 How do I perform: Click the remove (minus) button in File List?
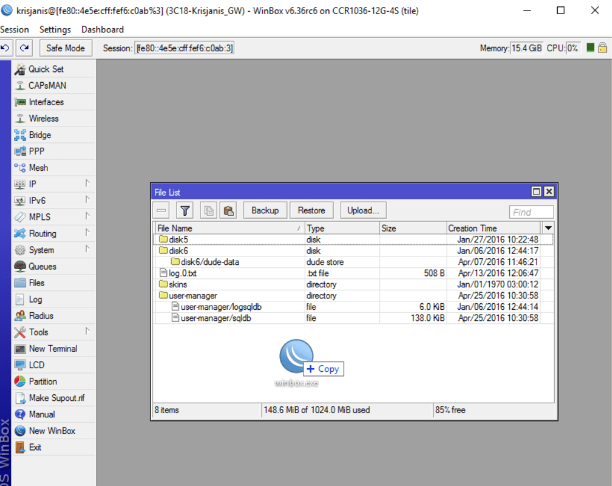[x=161, y=211]
